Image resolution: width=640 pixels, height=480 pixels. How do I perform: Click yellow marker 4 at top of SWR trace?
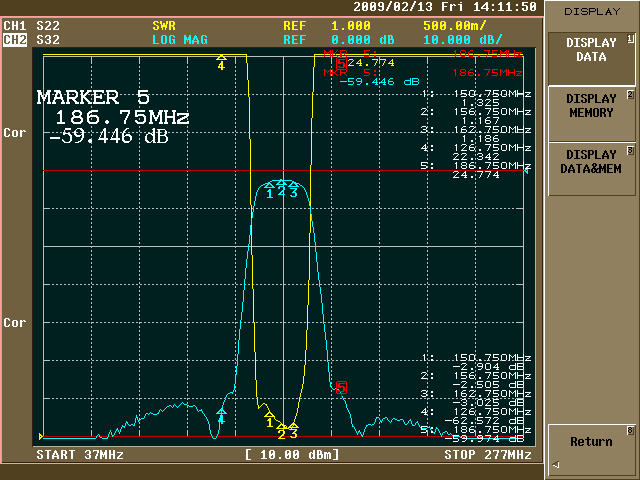221,64
